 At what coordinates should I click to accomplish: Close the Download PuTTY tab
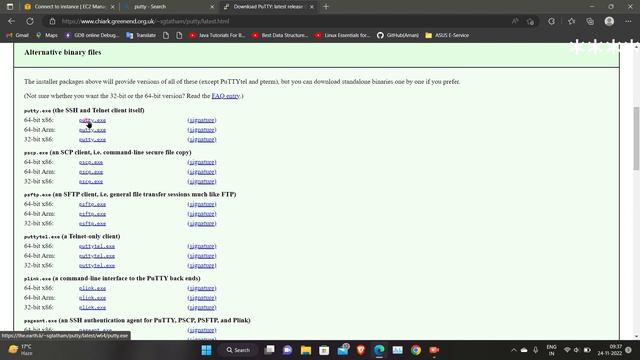click(312, 7)
